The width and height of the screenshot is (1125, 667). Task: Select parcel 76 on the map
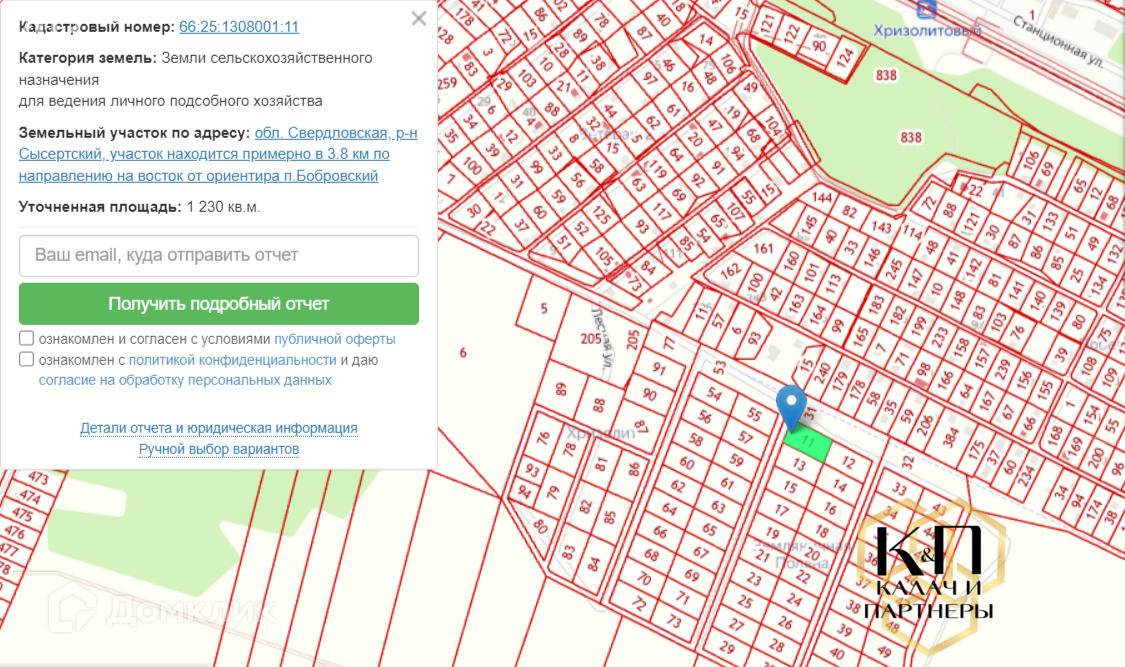tap(542, 437)
